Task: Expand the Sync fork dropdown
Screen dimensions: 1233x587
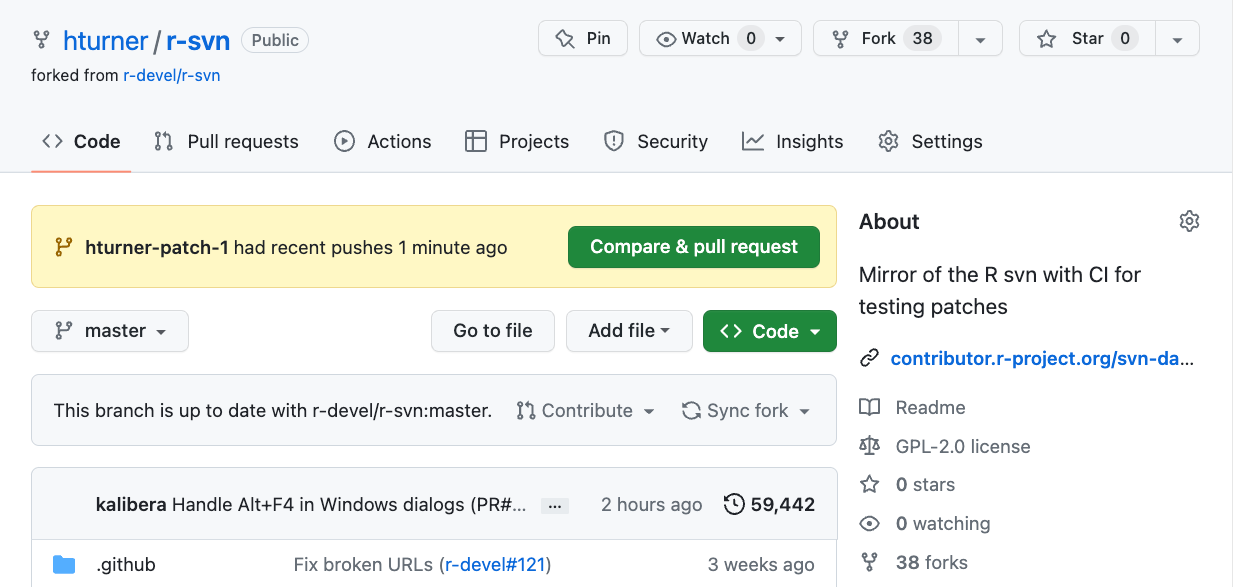Action: (x=746, y=411)
